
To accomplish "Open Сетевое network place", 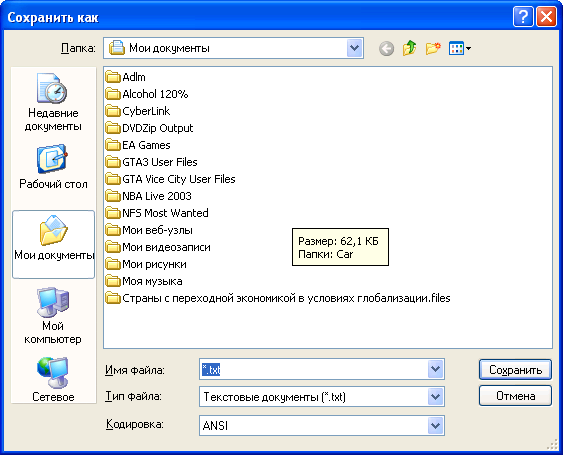I will pos(53,379).
